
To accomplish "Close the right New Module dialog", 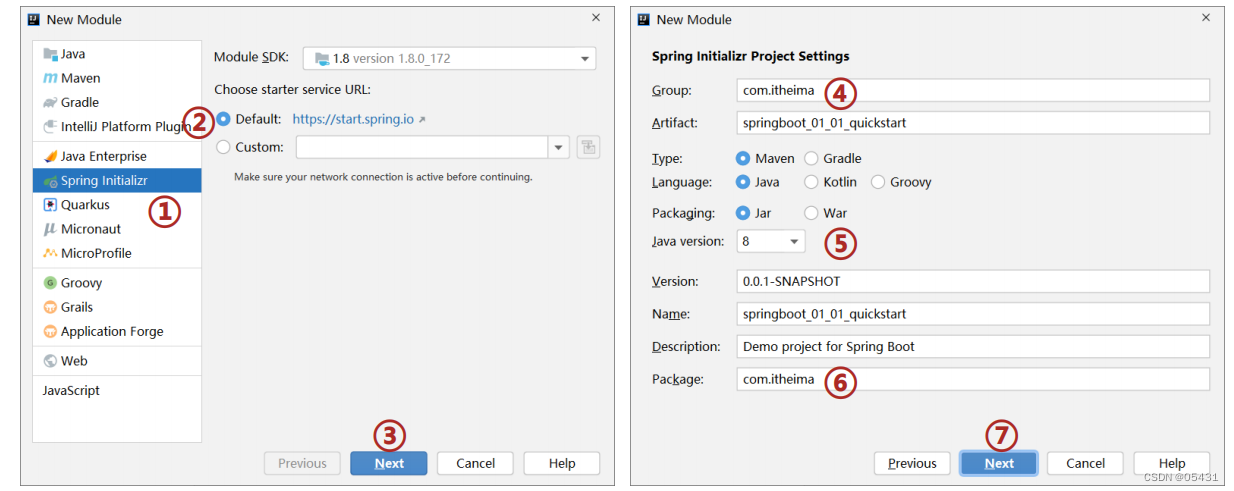I will click(1205, 18).
